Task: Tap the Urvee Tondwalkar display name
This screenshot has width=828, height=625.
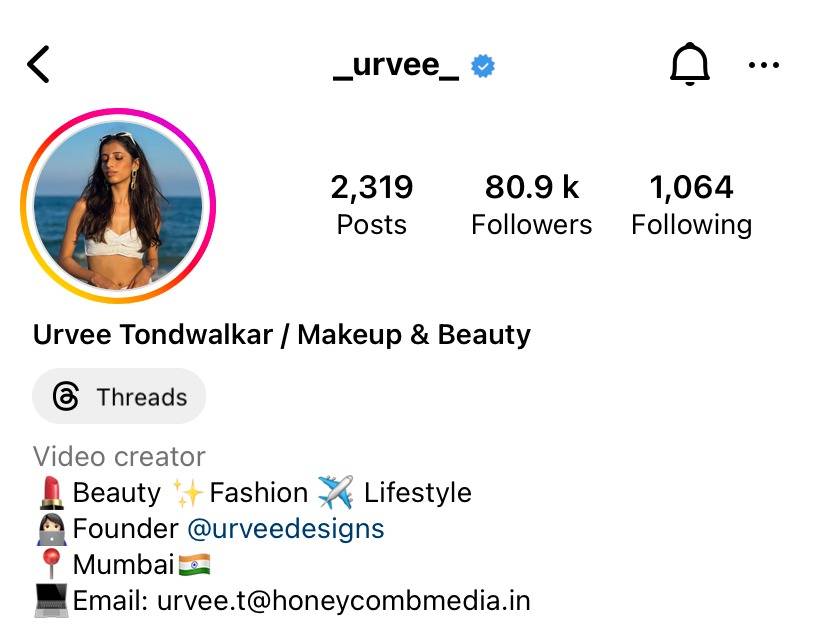Action: click(x=153, y=335)
